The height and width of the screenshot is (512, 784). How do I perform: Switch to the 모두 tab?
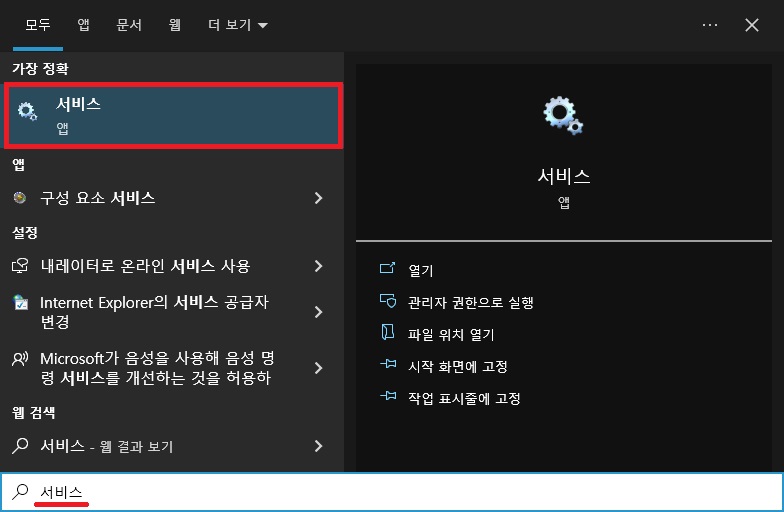(x=38, y=25)
